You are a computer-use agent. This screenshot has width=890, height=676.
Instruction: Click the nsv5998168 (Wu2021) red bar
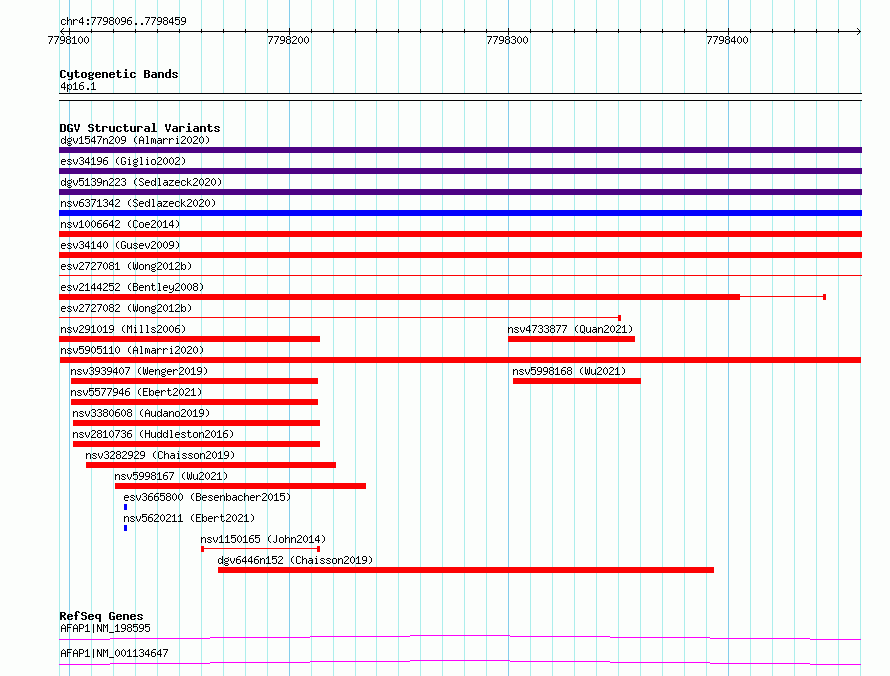(x=577, y=381)
